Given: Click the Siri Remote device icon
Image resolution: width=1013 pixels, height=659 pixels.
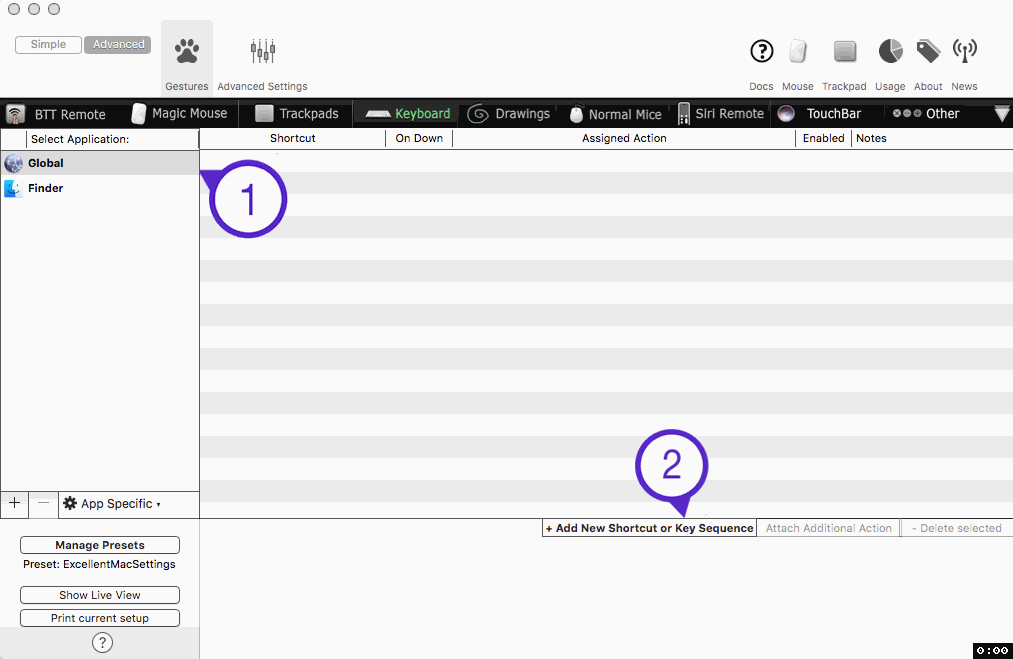Looking at the screenshot, I should click(x=684, y=114).
